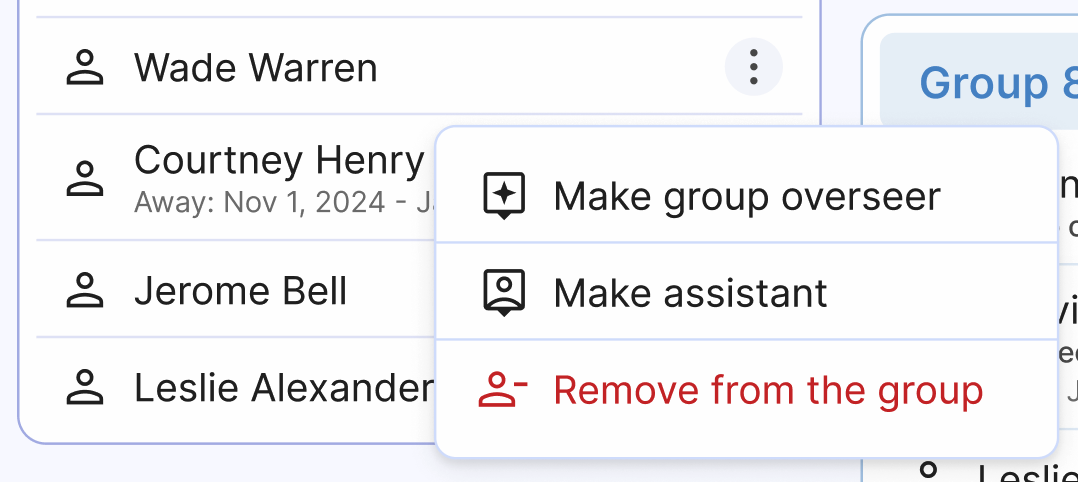Open the Group 8 header
The image size is (1078, 482).
(984, 83)
